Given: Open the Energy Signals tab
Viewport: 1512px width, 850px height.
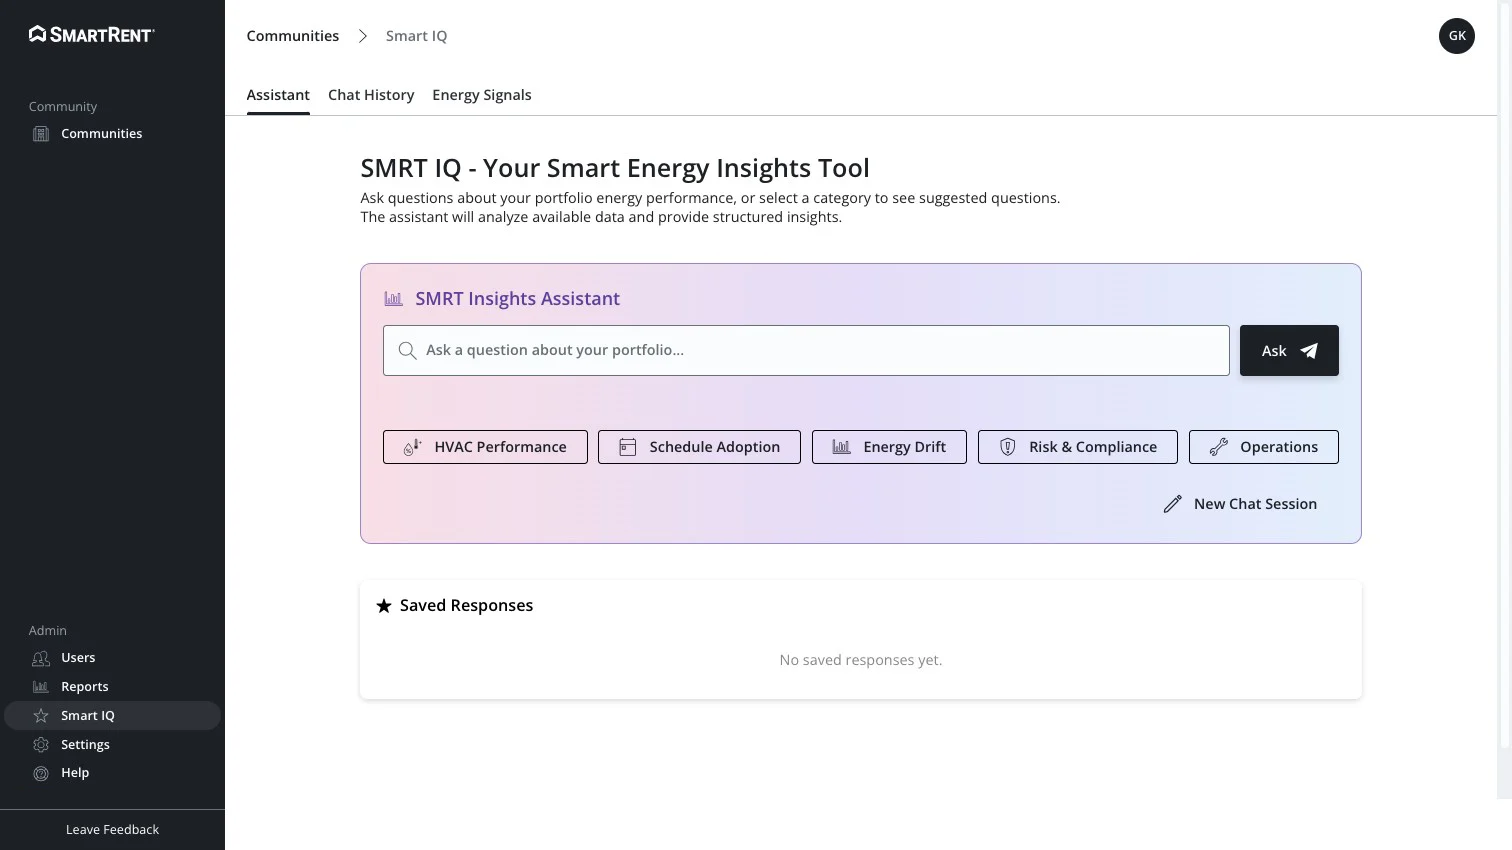Looking at the screenshot, I should point(481,95).
